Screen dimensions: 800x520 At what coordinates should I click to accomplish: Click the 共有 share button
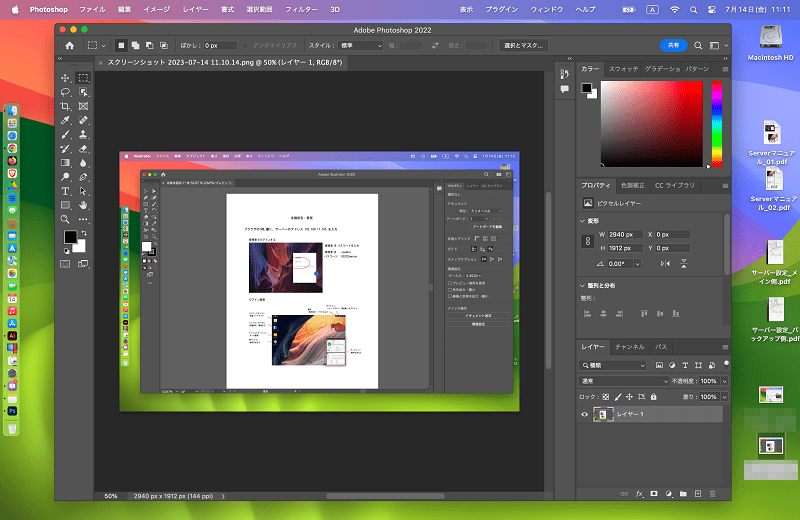coord(673,45)
